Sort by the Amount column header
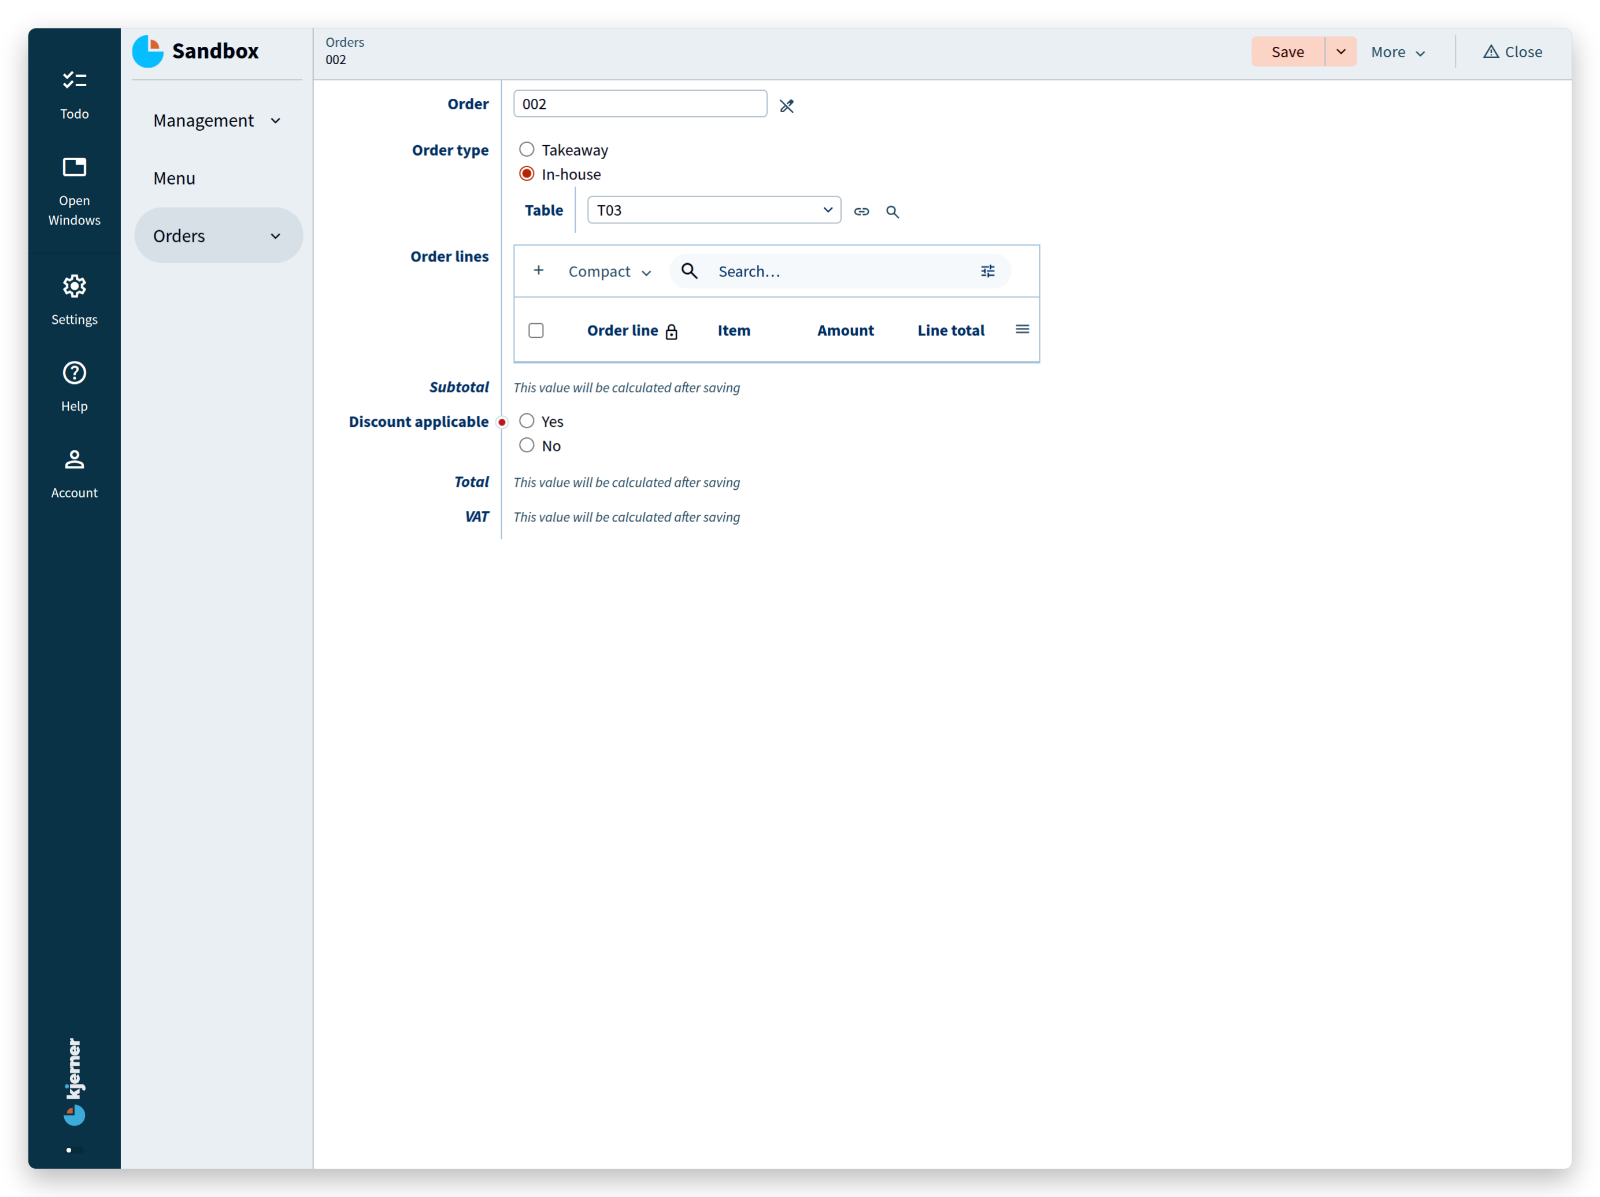This screenshot has height=1197, width=1600. [x=845, y=331]
